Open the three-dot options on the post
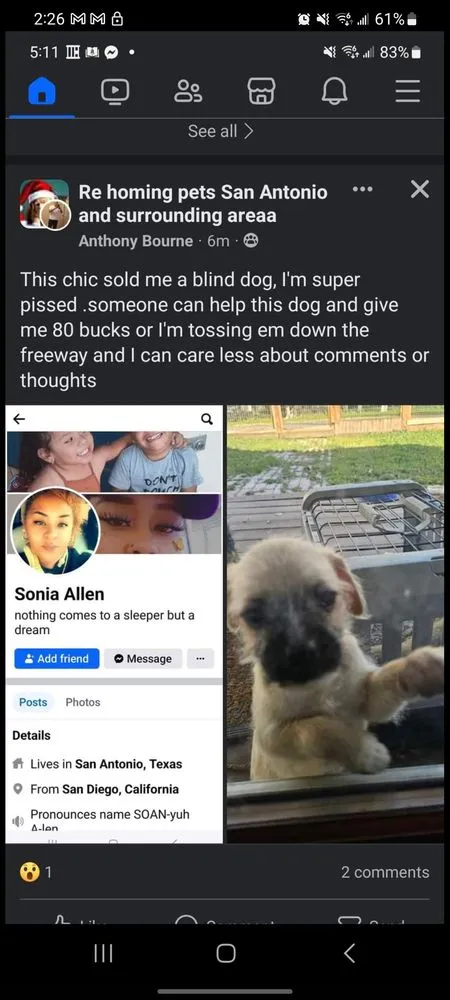Image resolution: width=450 pixels, height=1000 pixels. tap(363, 189)
